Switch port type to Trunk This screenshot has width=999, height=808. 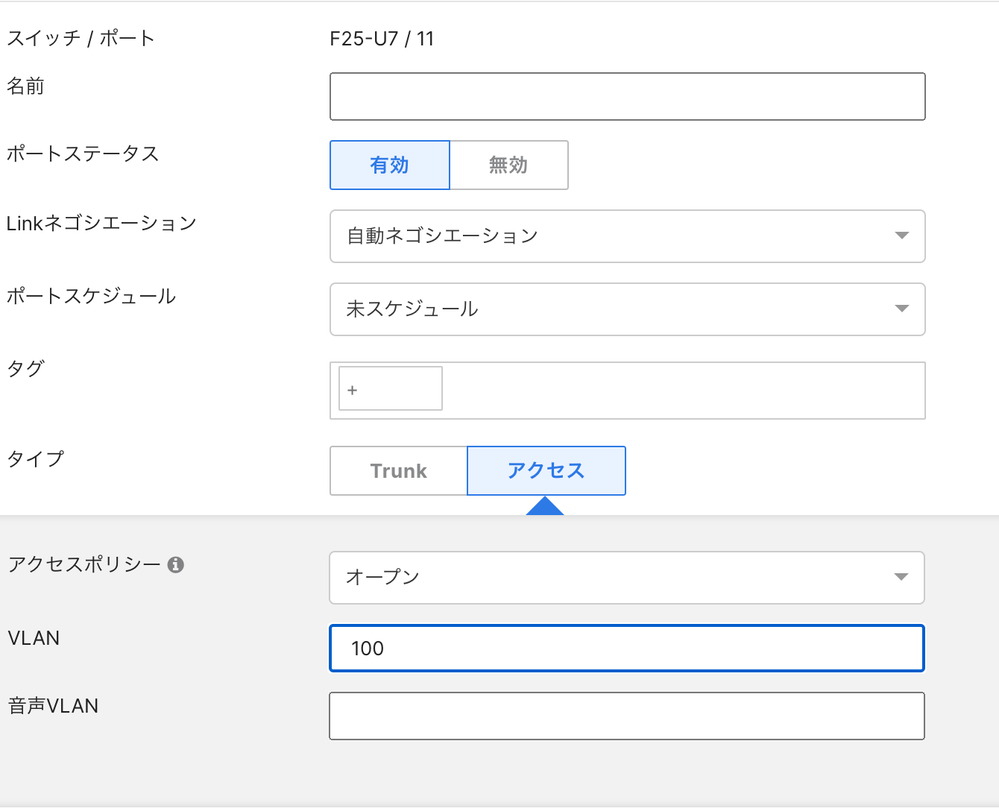[398, 471]
